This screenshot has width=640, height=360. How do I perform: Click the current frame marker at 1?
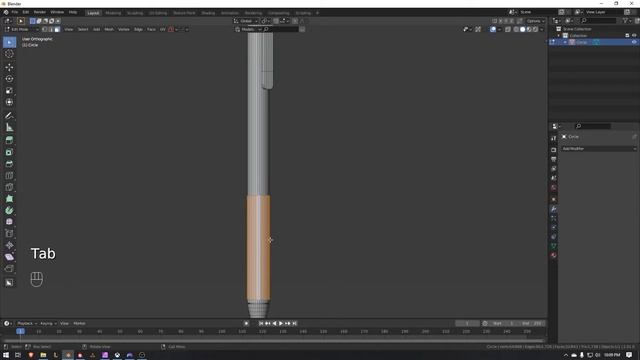coord(20,331)
